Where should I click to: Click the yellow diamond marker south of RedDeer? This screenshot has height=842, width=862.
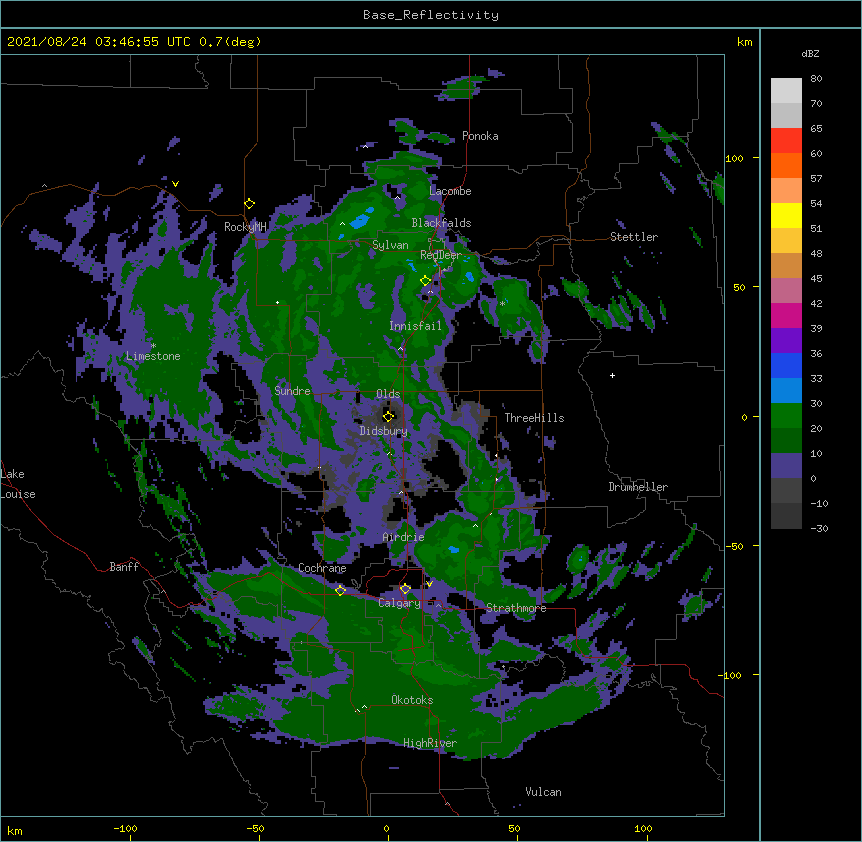click(x=426, y=281)
